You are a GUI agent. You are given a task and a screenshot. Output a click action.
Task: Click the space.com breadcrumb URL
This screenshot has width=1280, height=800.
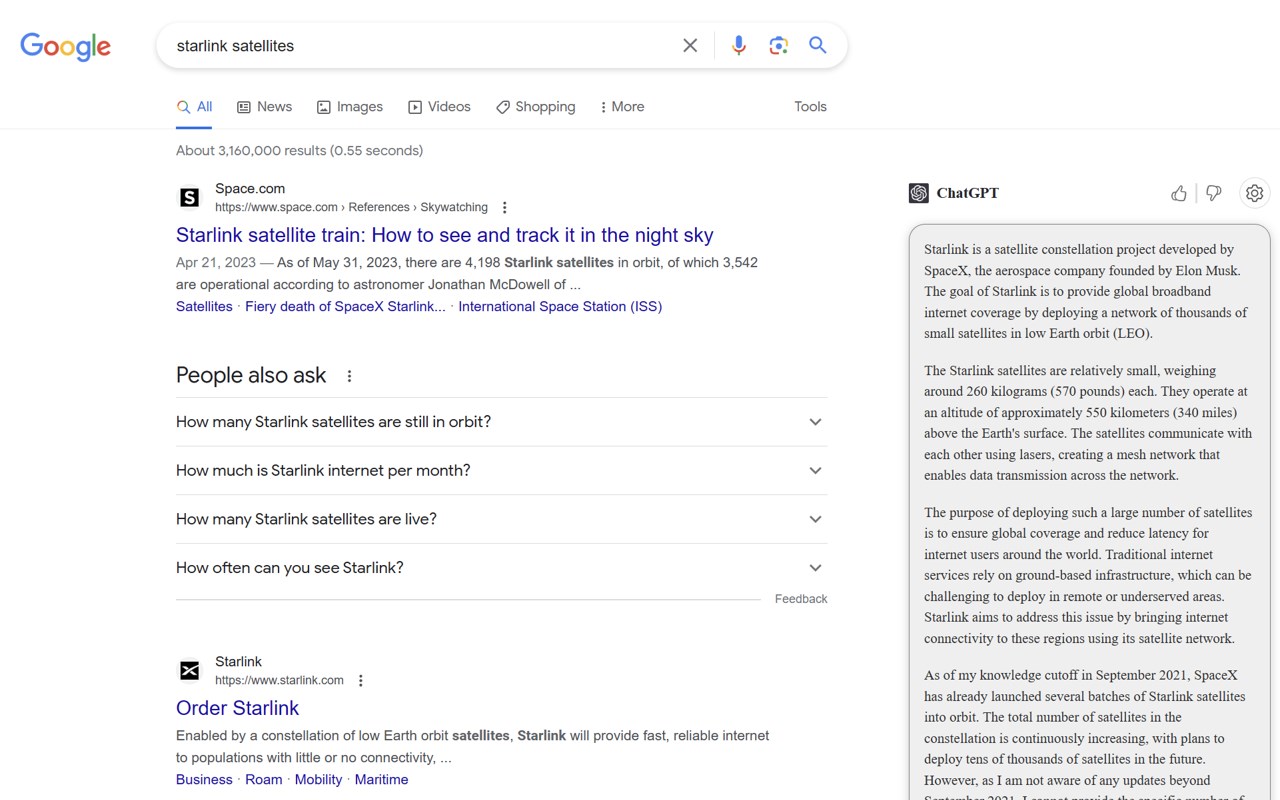click(x=351, y=208)
